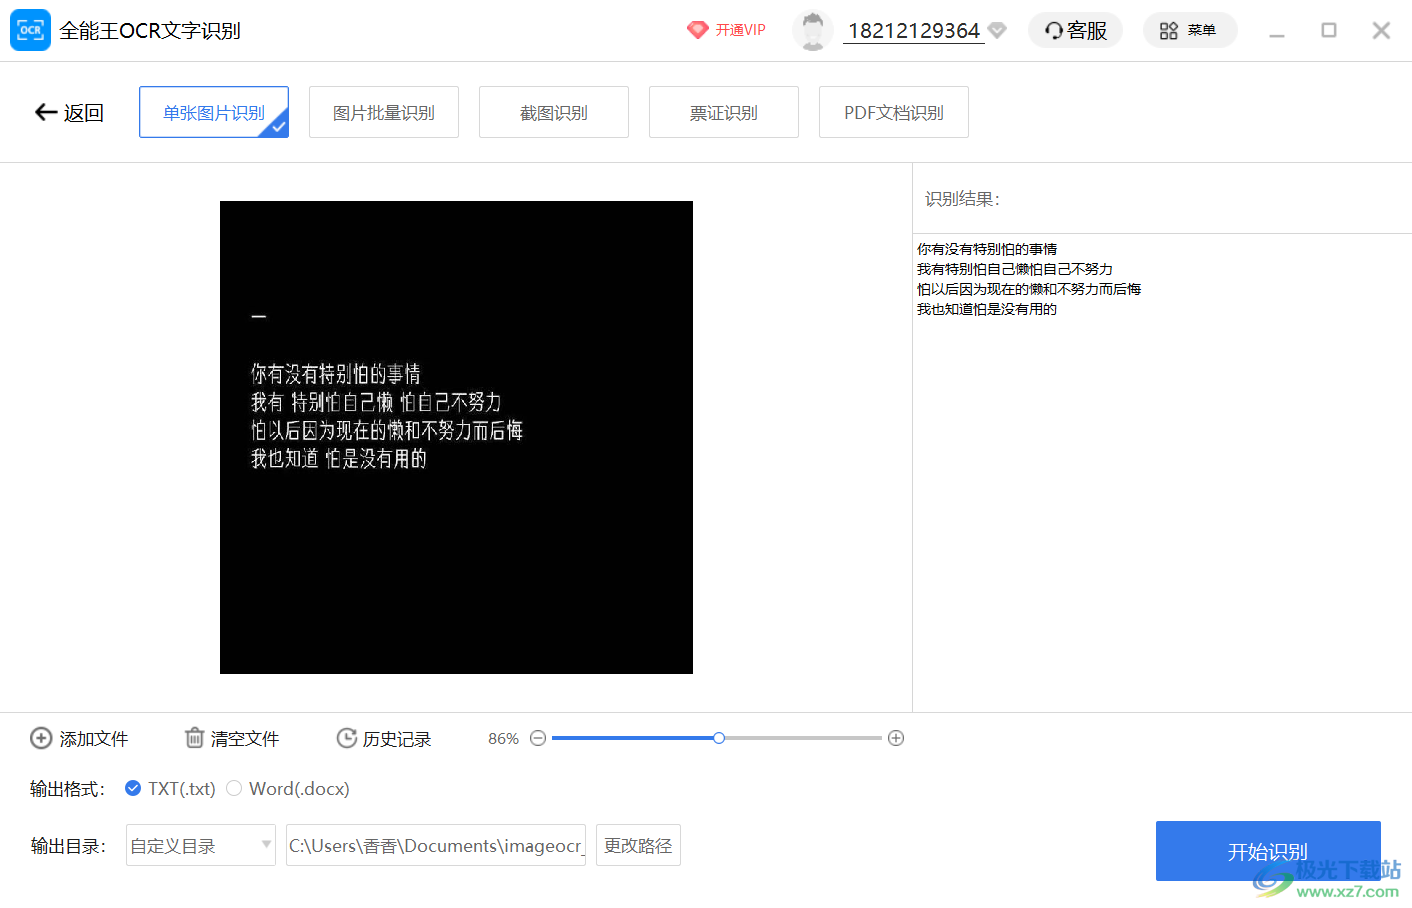Switch to 票证识别 tab
This screenshot has height=908, width=1412.
tap(724, 112)
